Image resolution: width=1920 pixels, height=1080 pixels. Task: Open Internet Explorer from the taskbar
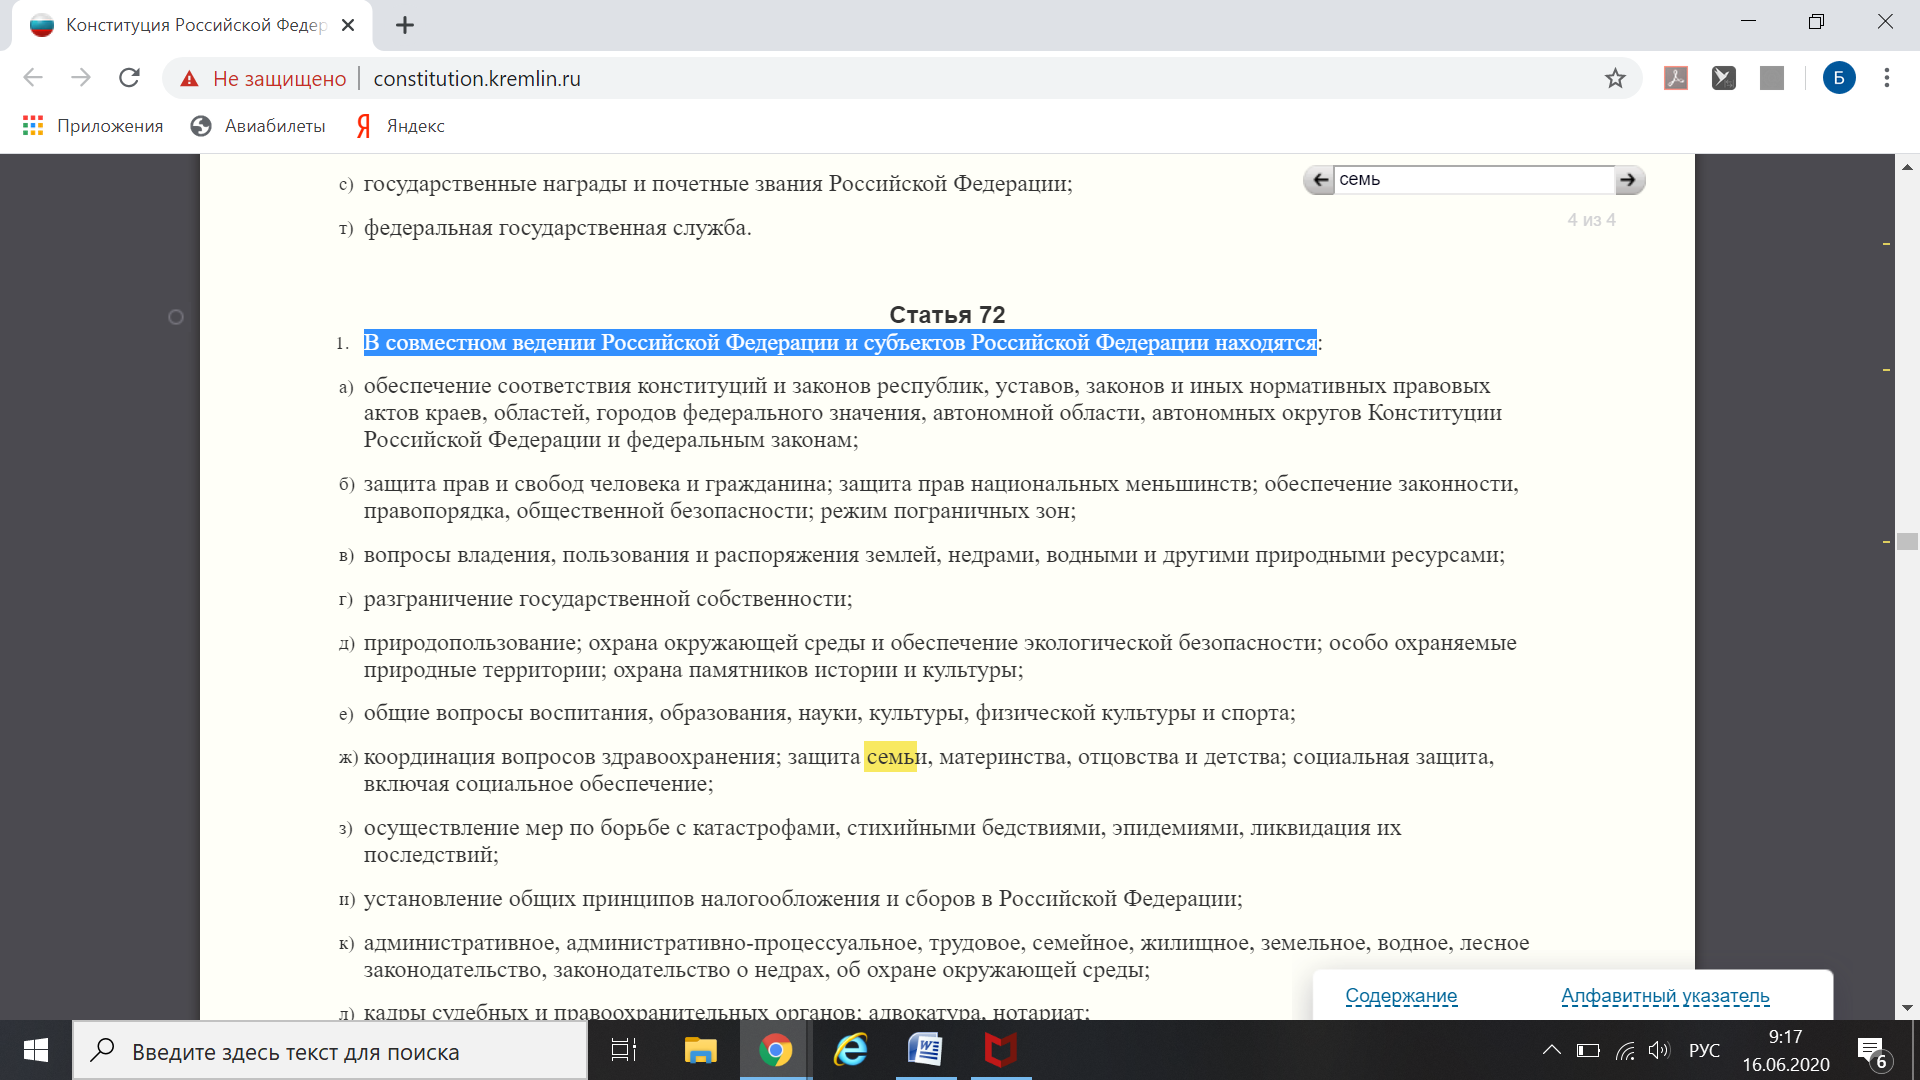click(x=851, y=1050)
